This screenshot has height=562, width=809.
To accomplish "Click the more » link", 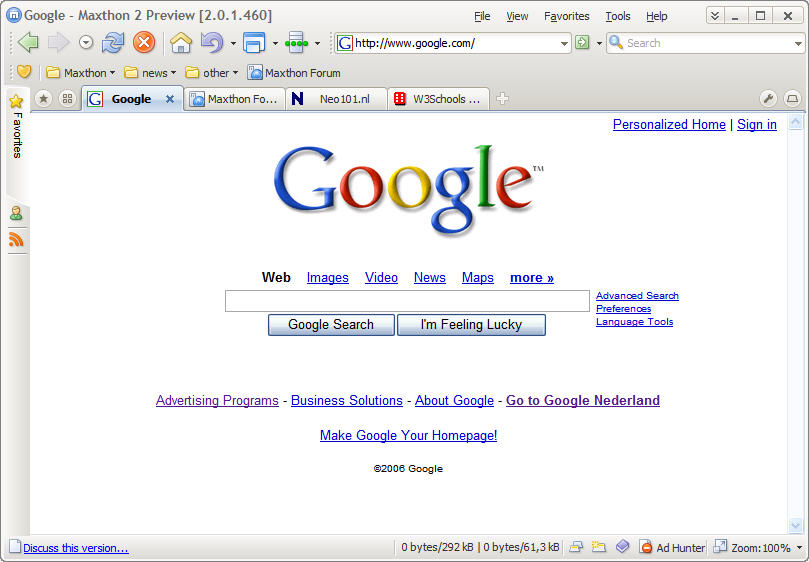I will [532, 278].
